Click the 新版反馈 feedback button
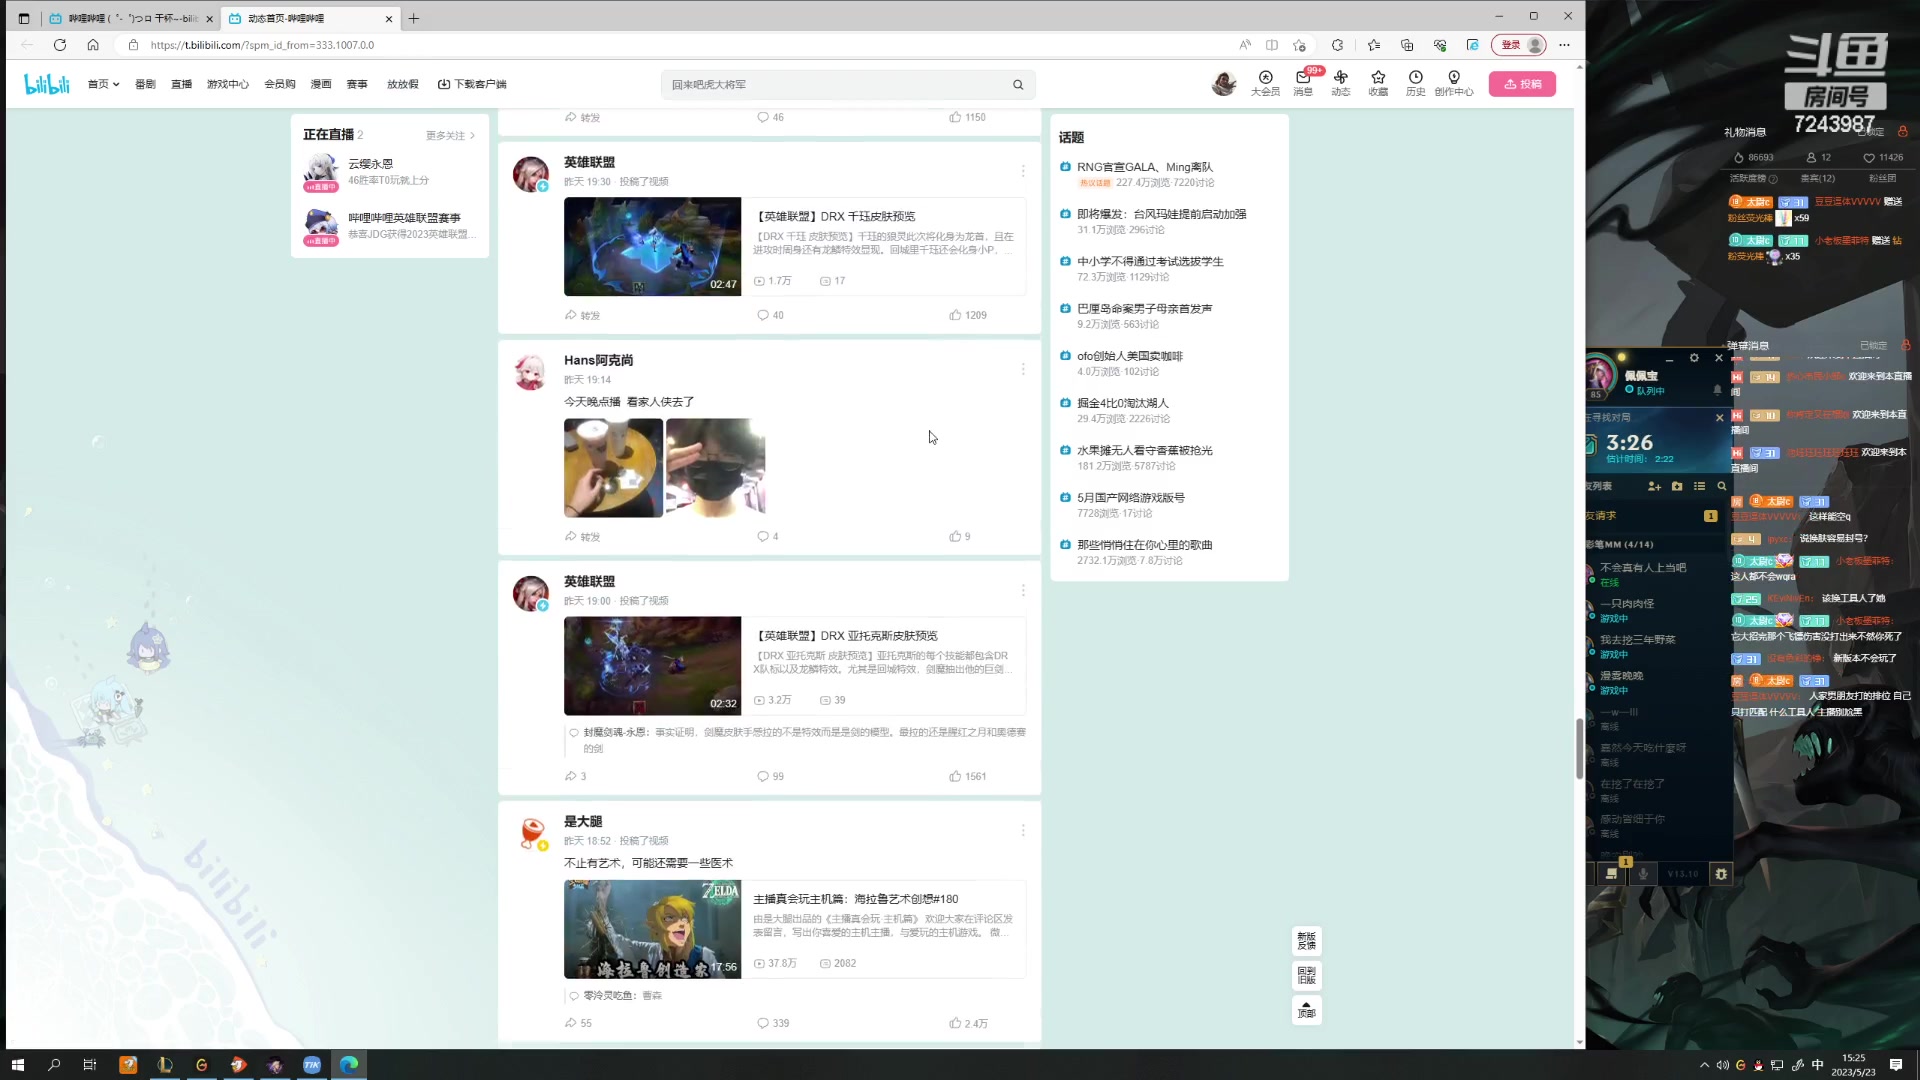Image resolution: width=1920 pixels, height=1080 pixels. coord(1306,941)
